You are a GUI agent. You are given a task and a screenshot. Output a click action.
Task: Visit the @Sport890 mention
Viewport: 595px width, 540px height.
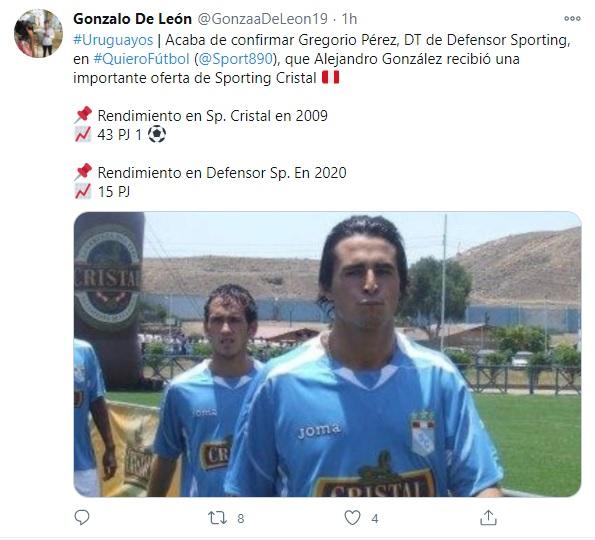[235, 59]
